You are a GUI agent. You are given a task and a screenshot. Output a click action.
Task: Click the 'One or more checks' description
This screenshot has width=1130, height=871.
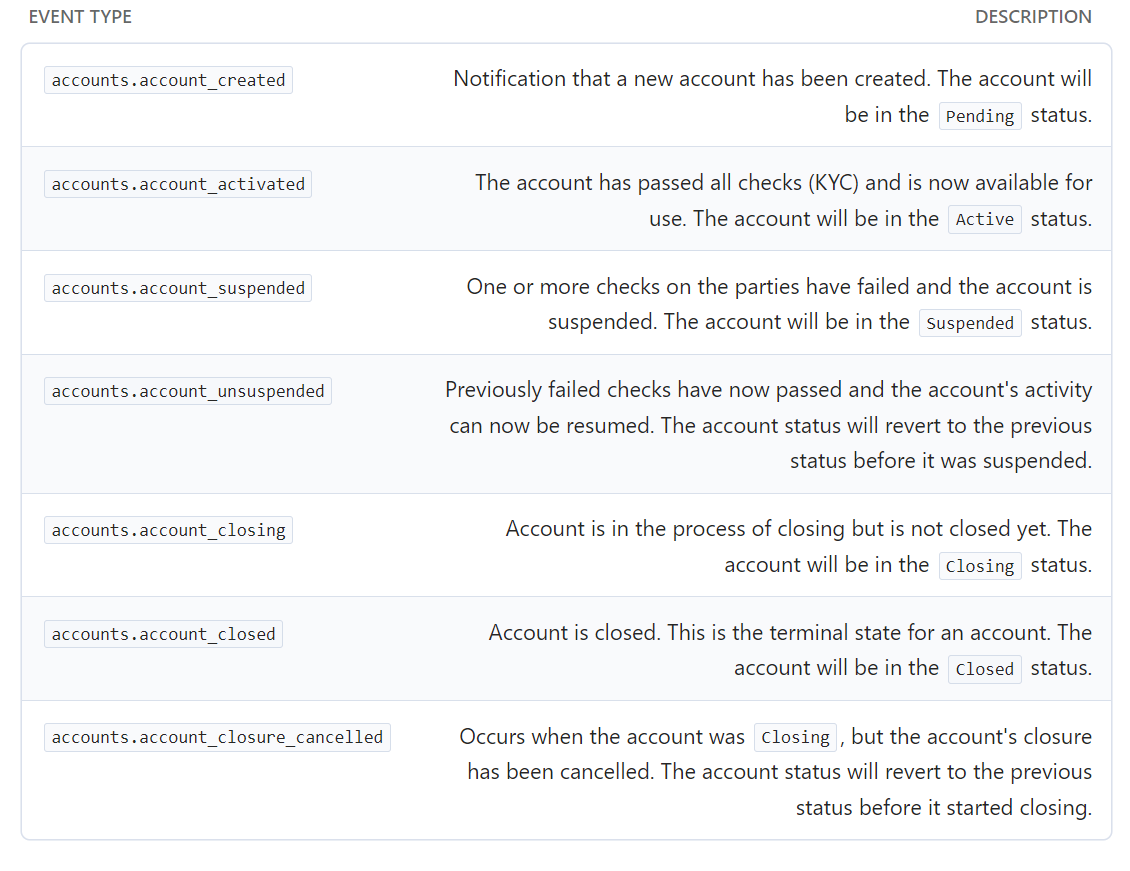(x=779, y=287)
